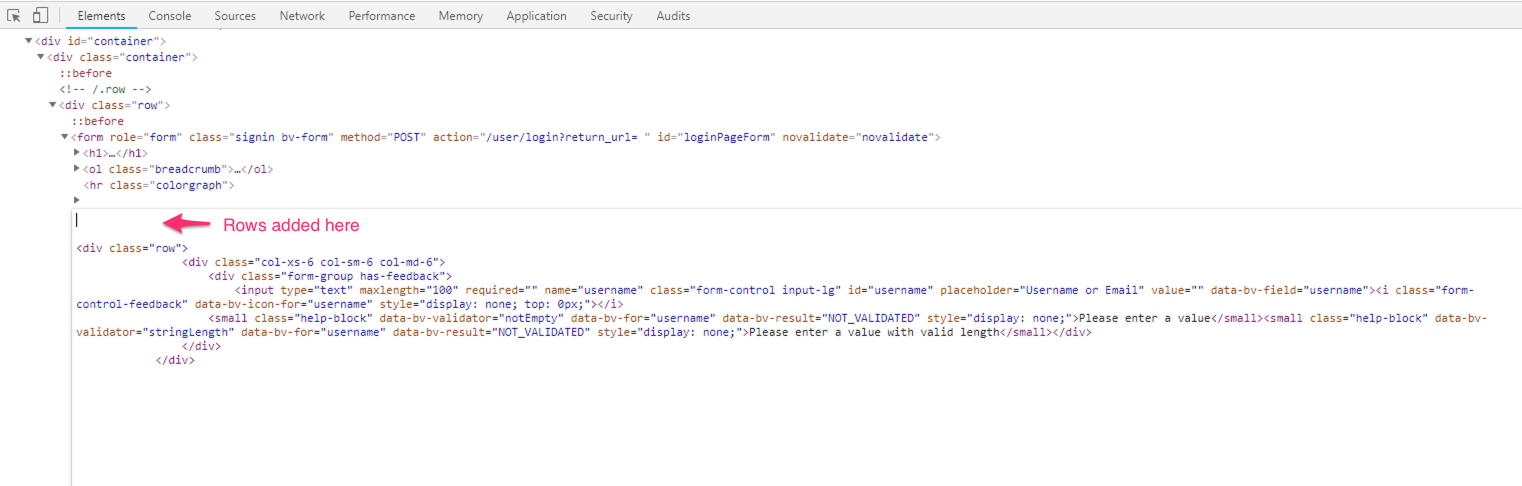Switch to the Security tab
Screen dimensions: 1522x486
pyautogui.click(x=611, y=16)
